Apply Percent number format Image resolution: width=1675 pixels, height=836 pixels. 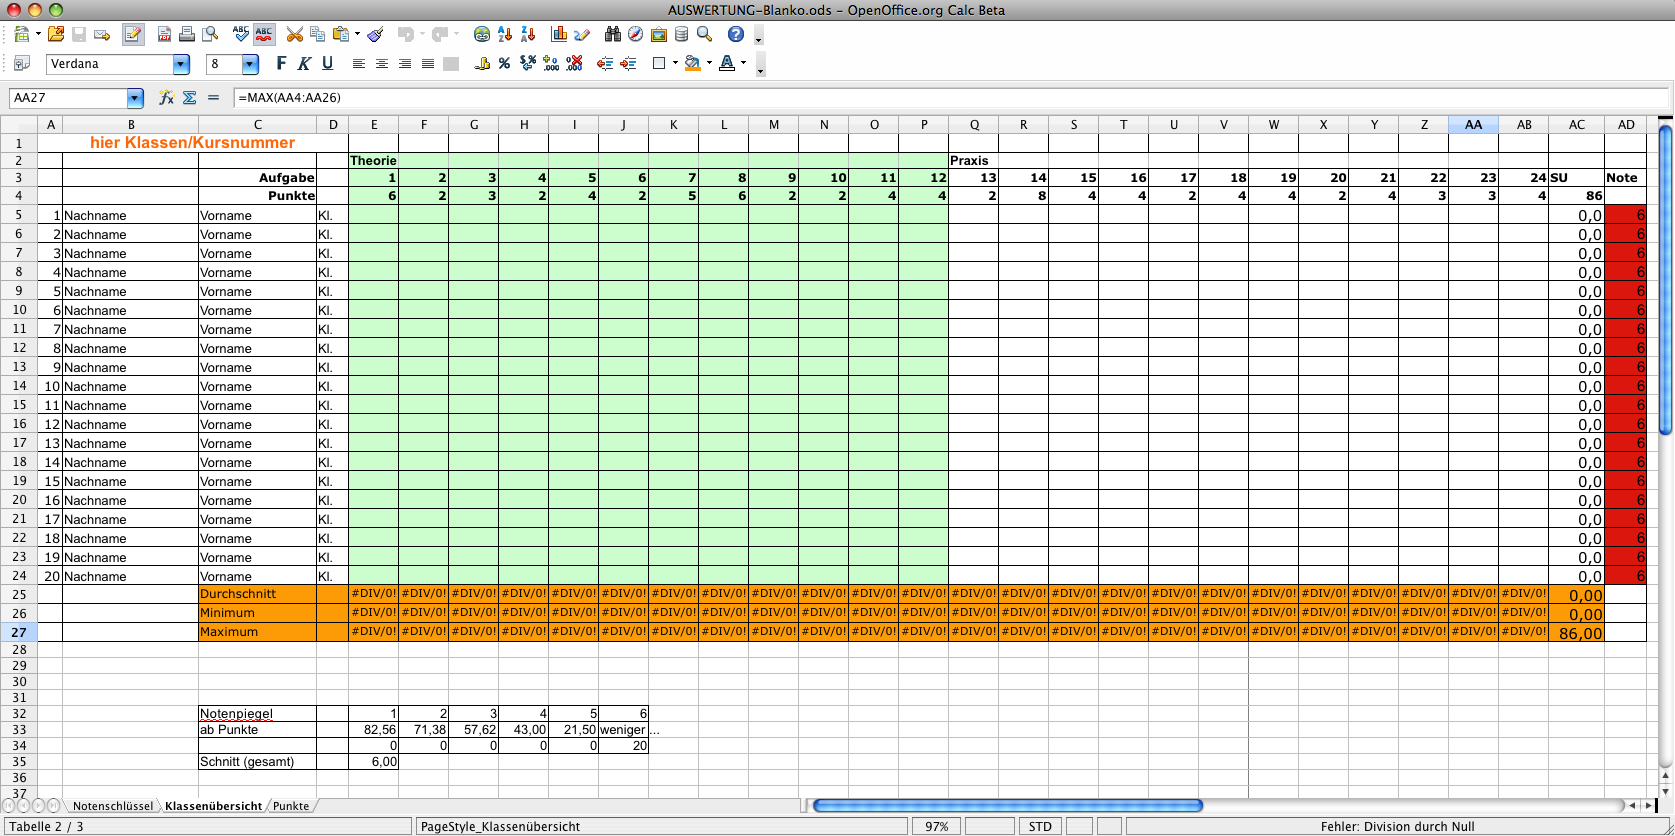505,63
